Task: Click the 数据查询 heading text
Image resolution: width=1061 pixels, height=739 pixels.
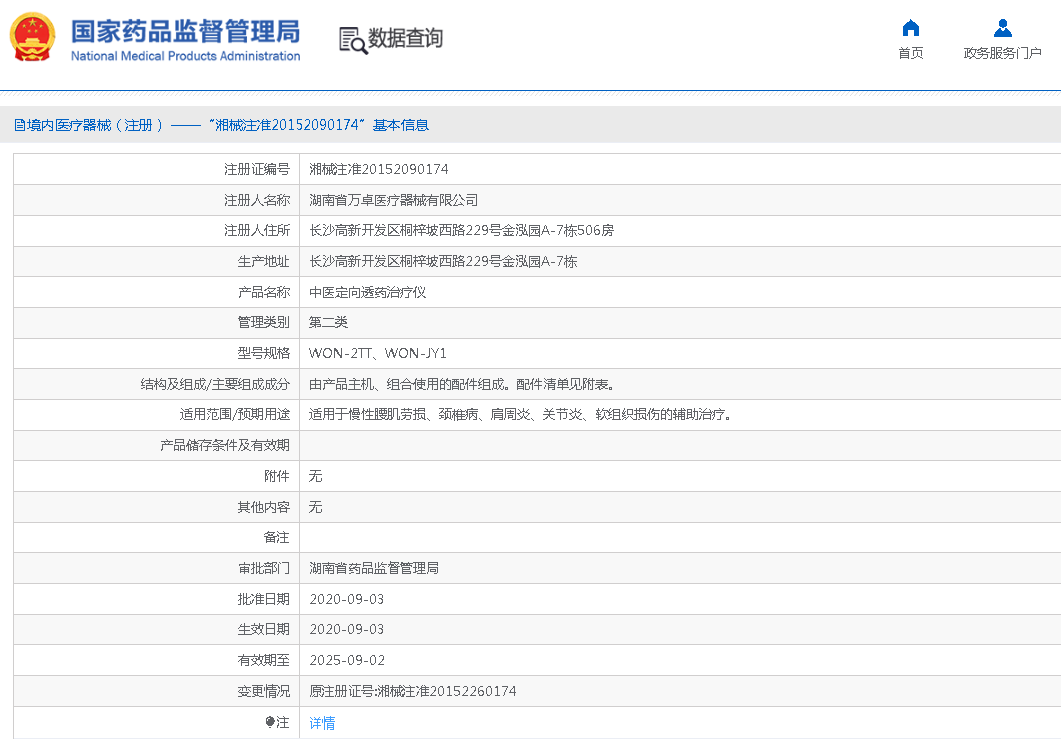Action: (405, 39)
